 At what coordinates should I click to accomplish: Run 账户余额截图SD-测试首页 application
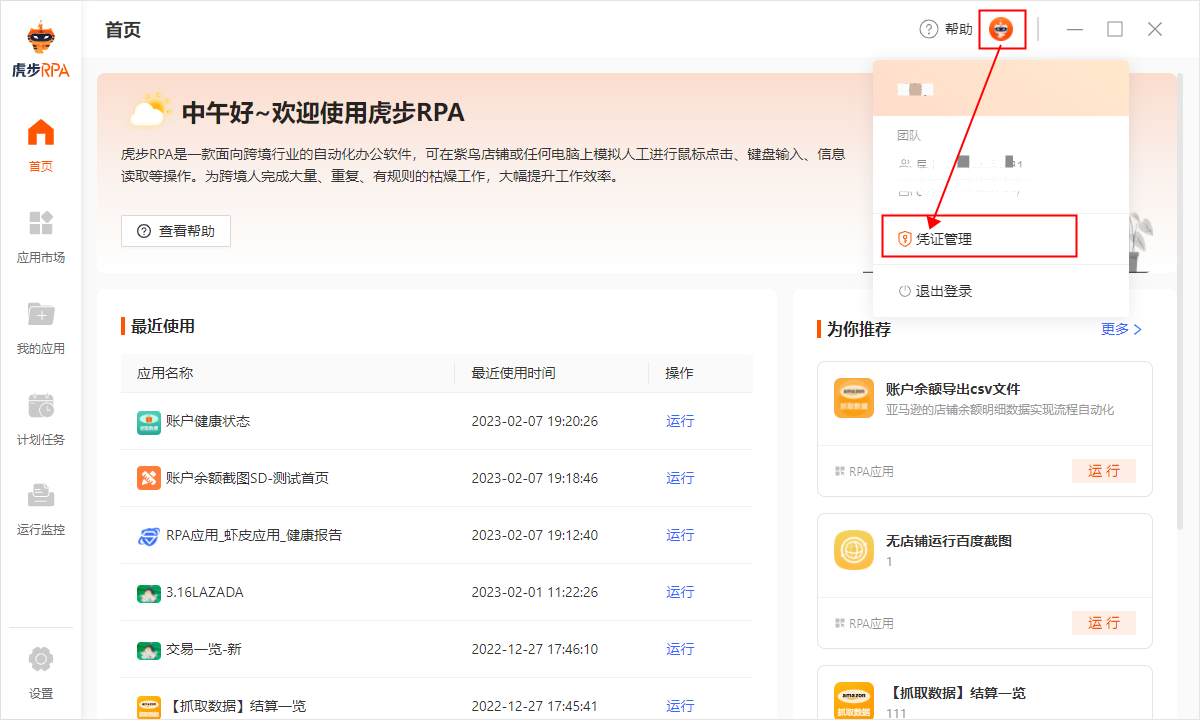click(680, 478)
